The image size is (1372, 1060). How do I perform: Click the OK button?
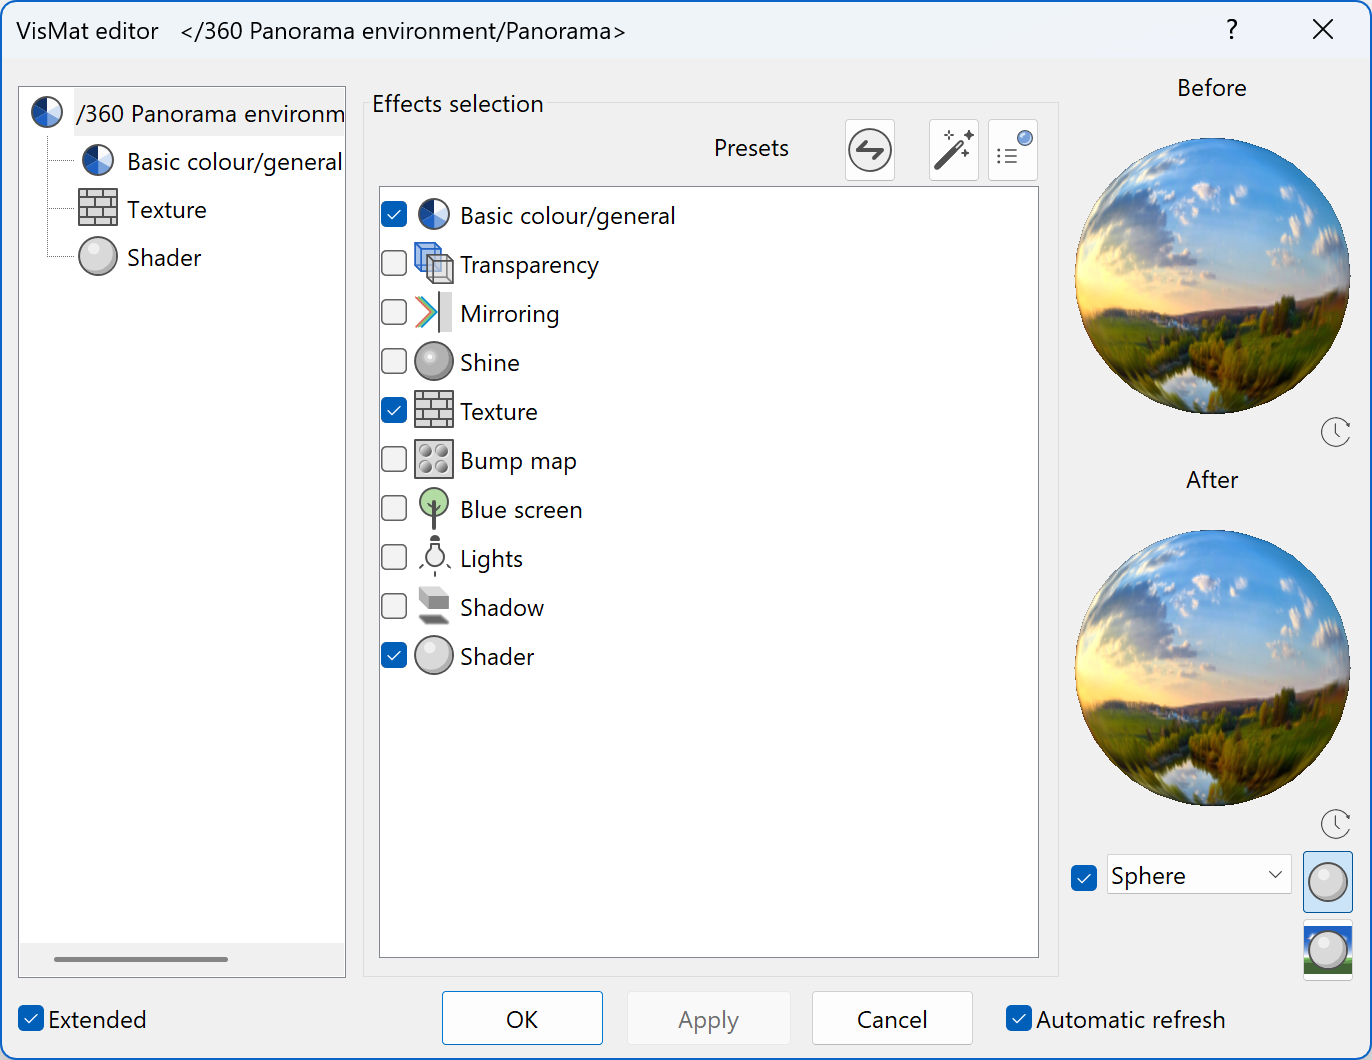pos(522,1019)
